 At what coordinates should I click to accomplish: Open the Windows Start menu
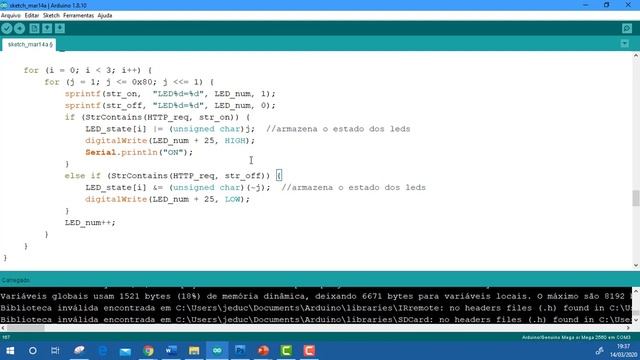click(x=10, y=351)
